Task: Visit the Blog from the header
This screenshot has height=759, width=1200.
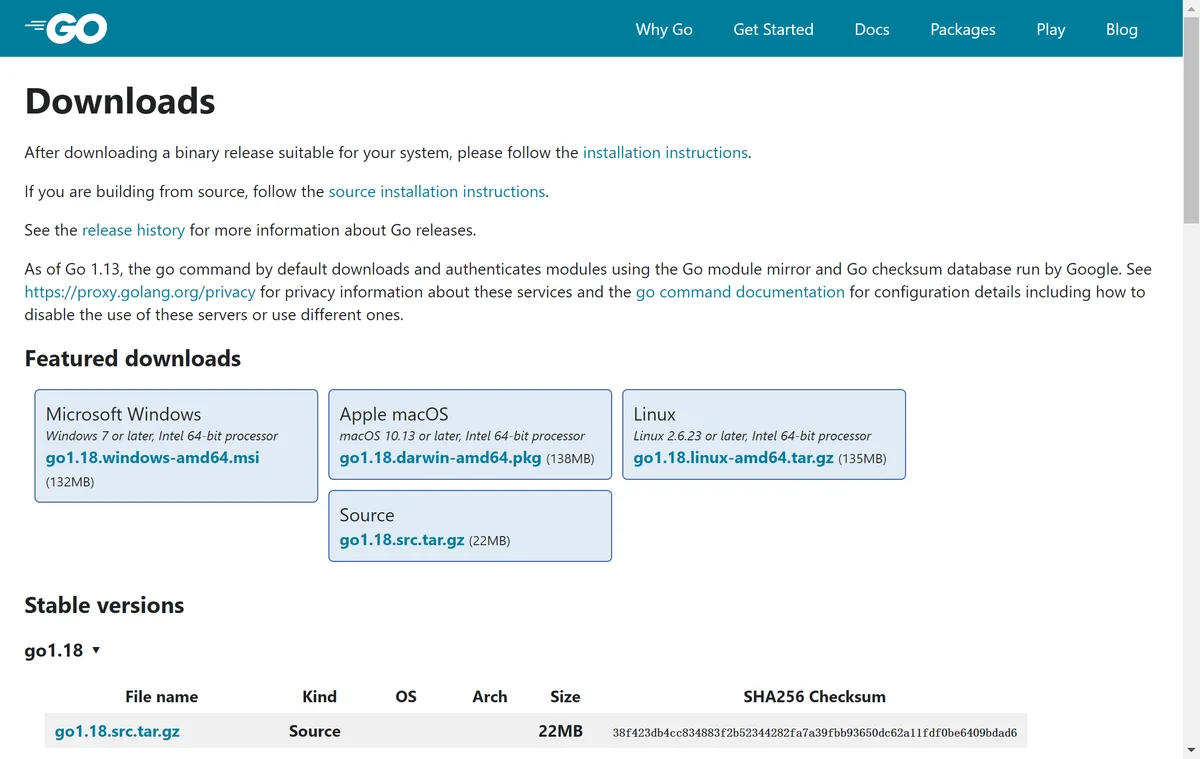Action: (1121, 29)
